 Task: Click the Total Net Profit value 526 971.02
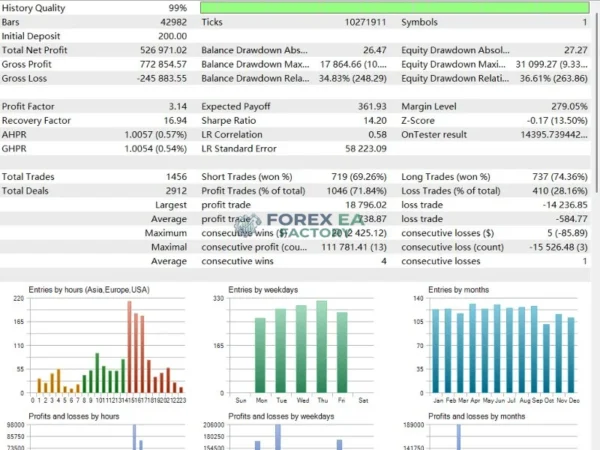(163, 50)
